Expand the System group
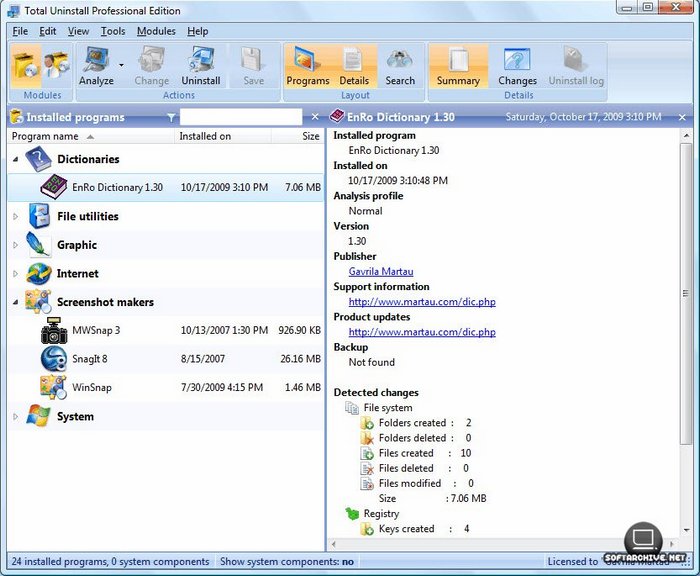700x576 pixels. [x=16, y=417]
